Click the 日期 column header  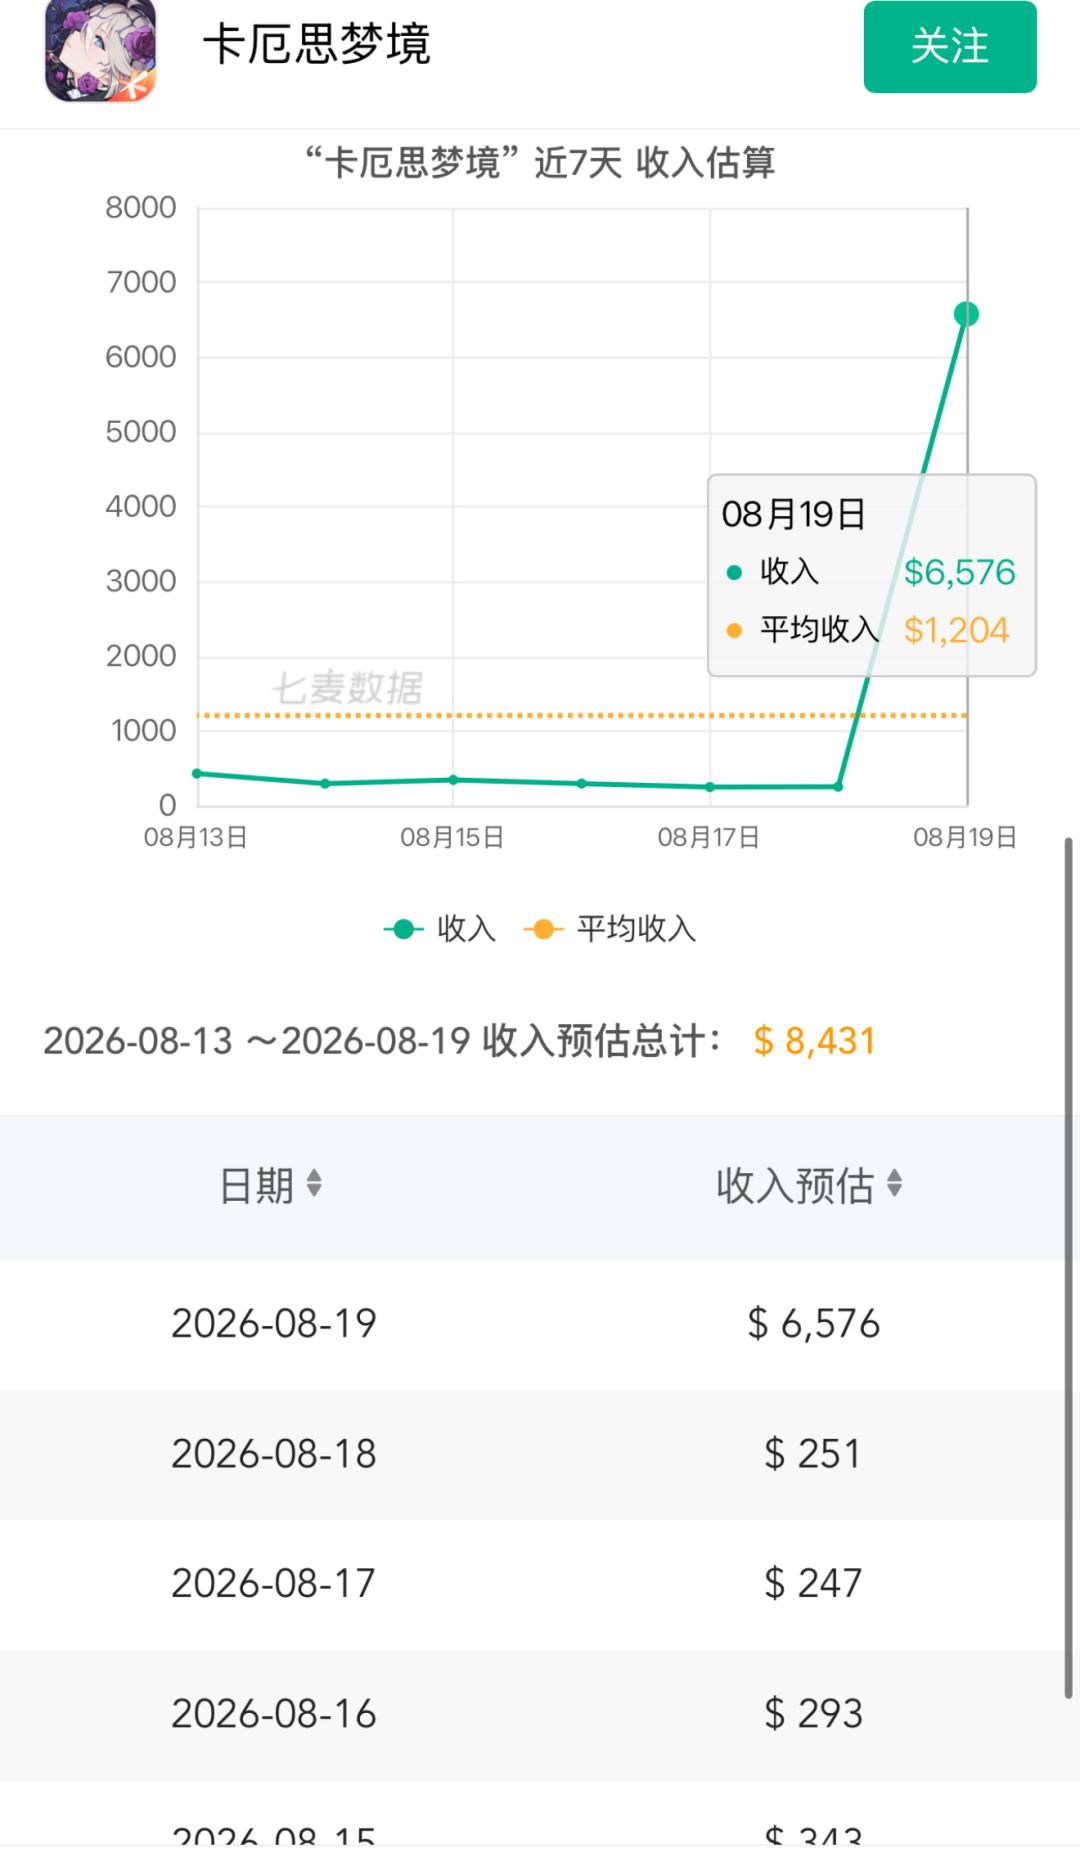pyautogui.click(x=257, y=1185)
